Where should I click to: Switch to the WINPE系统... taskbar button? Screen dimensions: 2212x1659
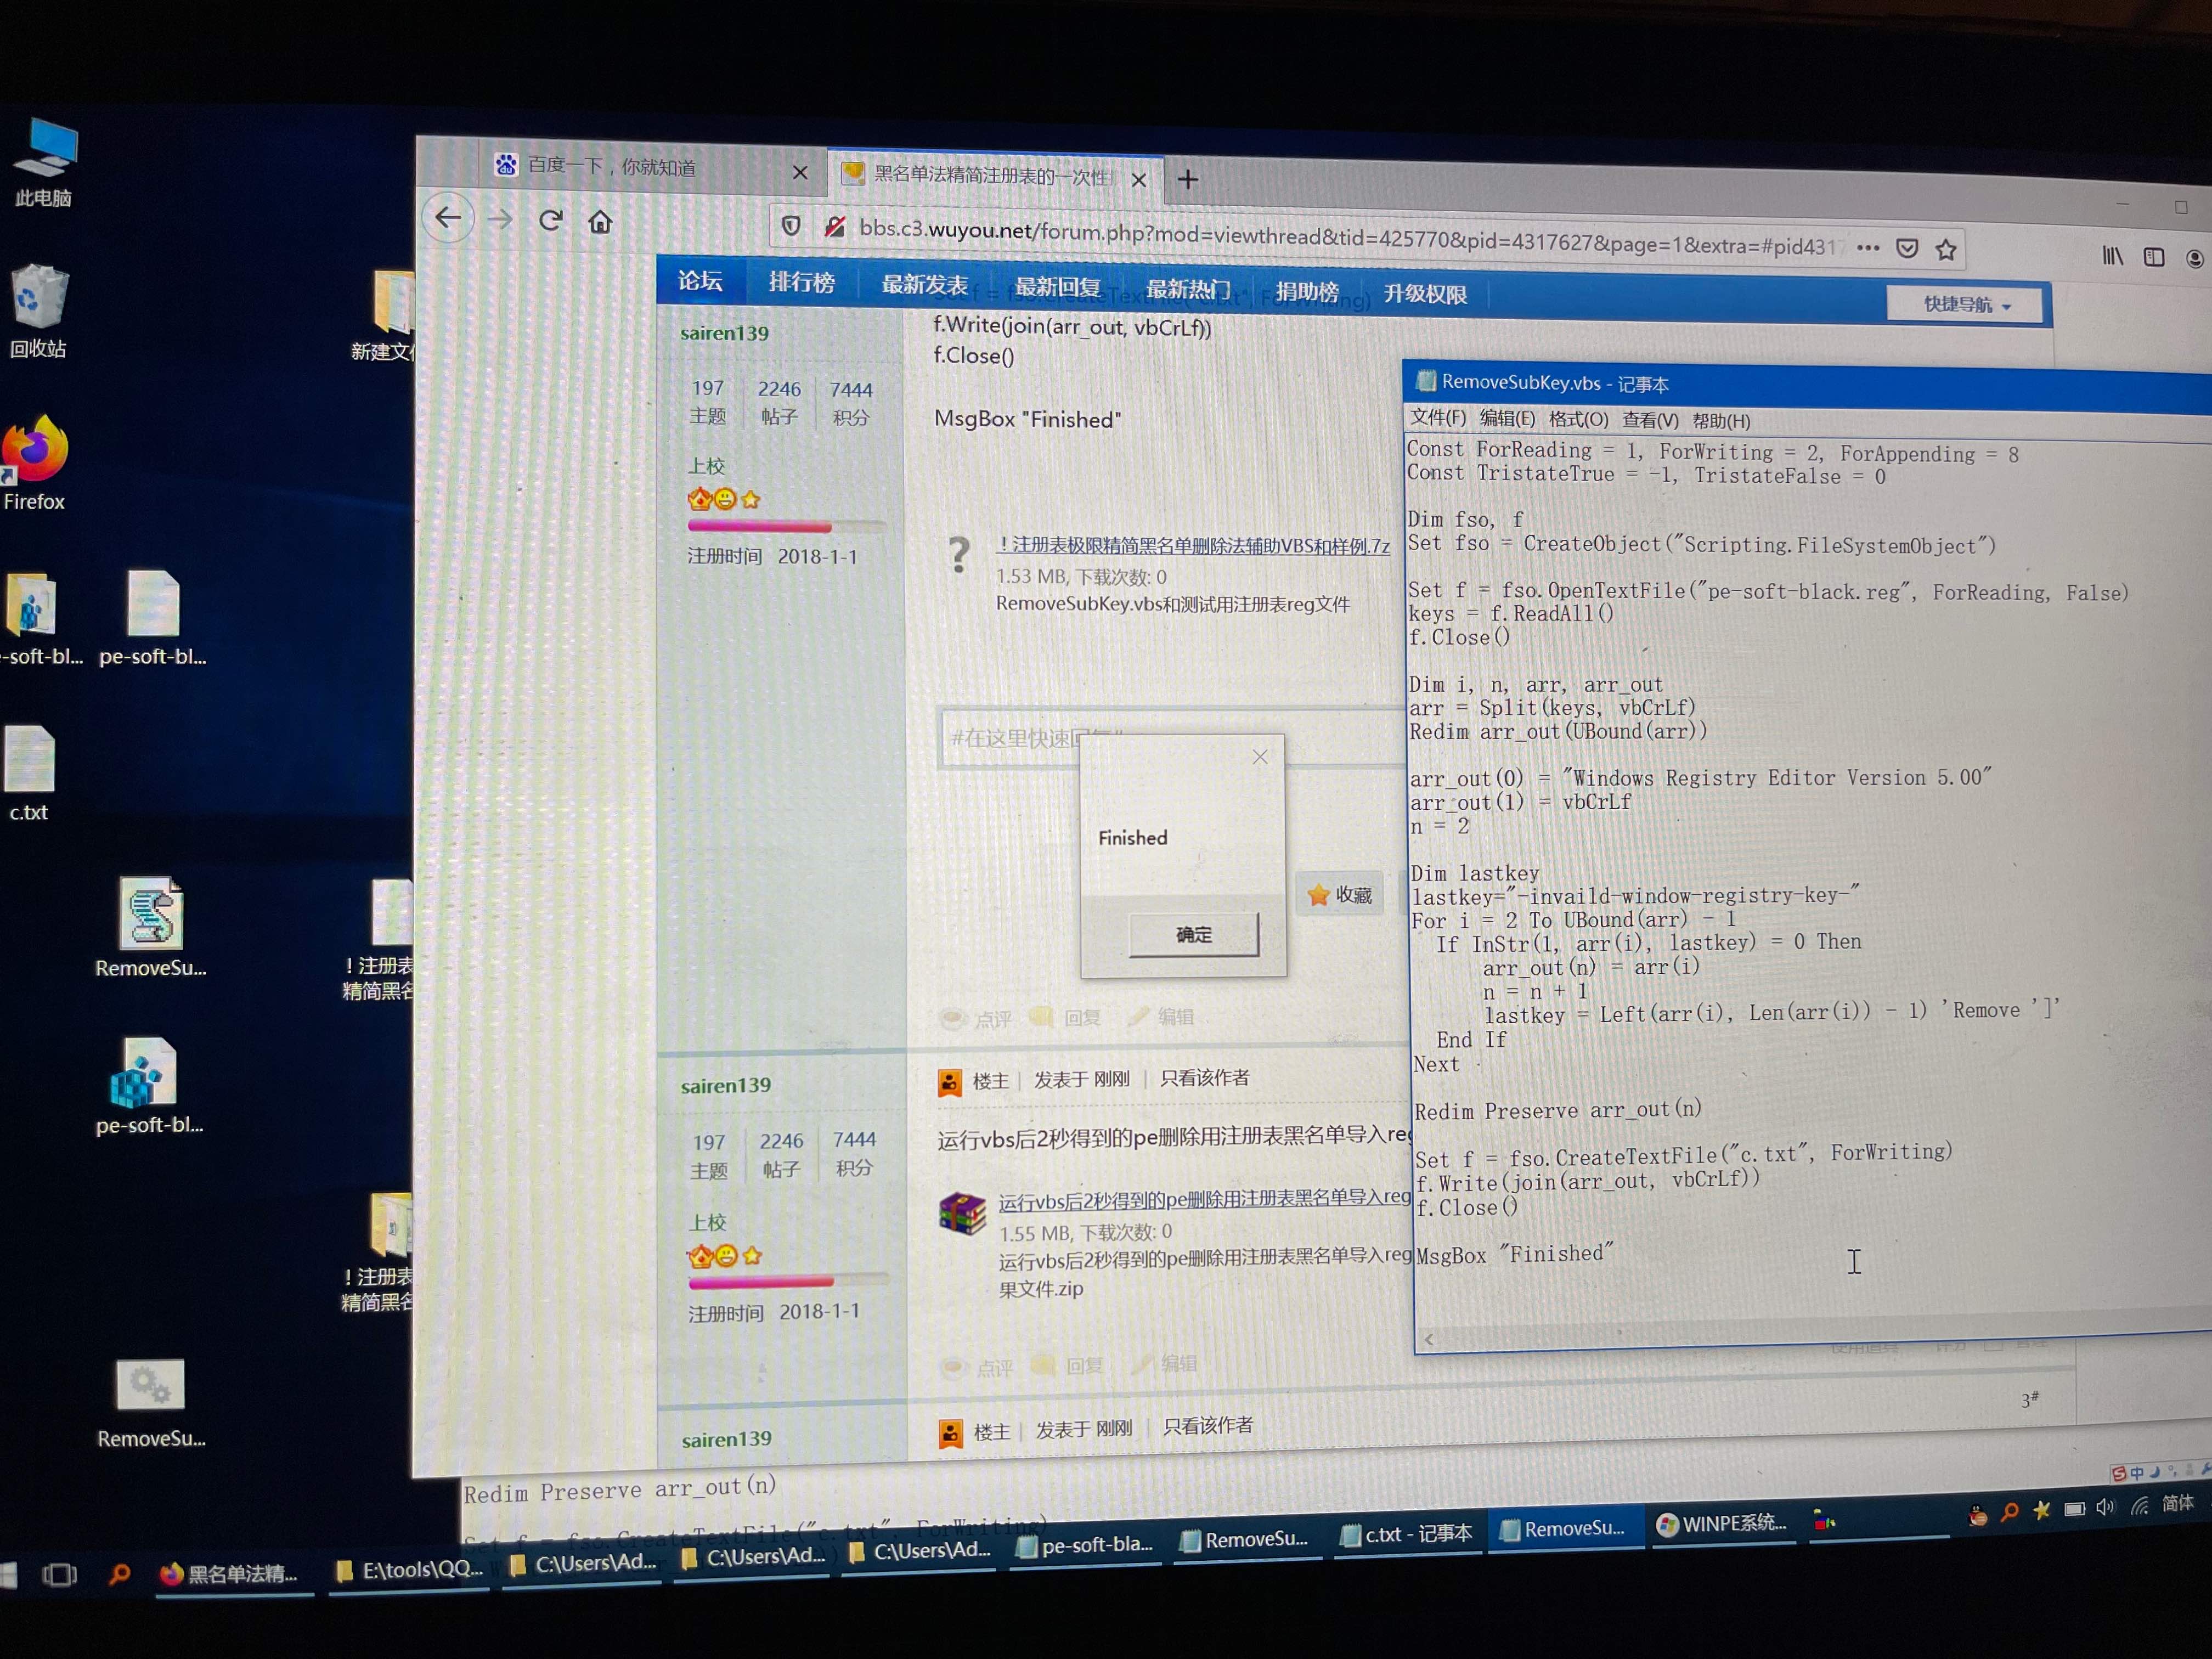pyautogui.click(x=1722, y=1523)
